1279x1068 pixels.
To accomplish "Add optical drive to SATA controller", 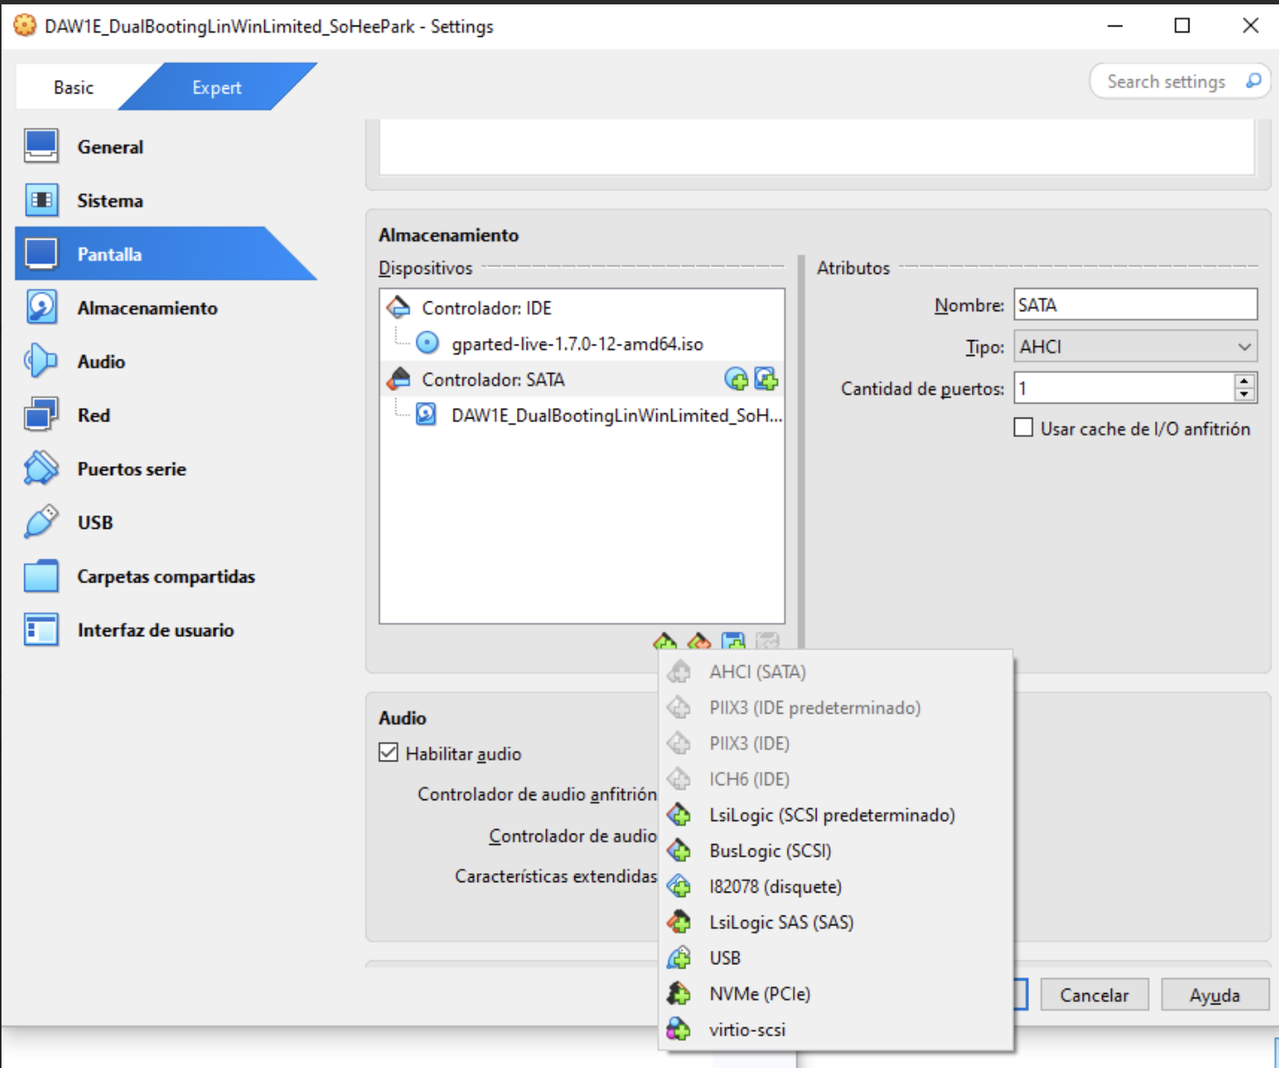I will pos(736,379).
